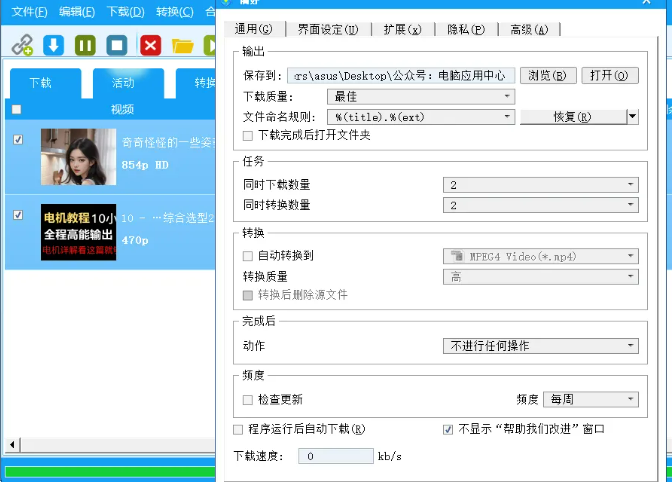The image size is (672, 483).
Task: Switch to the 界面设定(U) tab
Action: coord(328,30)
